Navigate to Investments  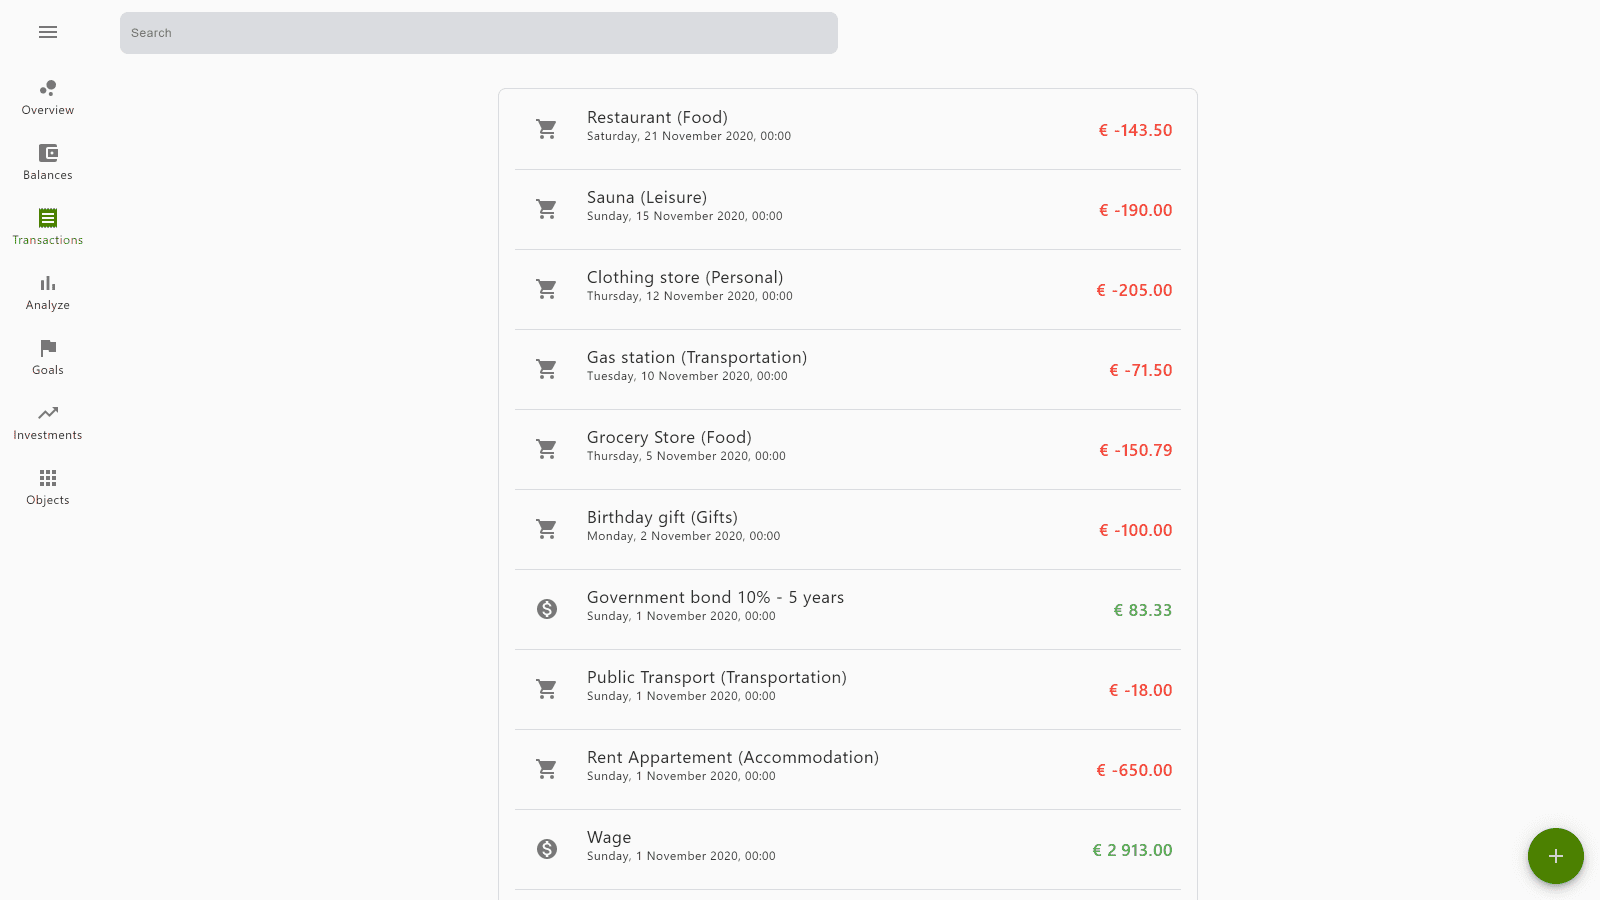[x=48, y=423]
